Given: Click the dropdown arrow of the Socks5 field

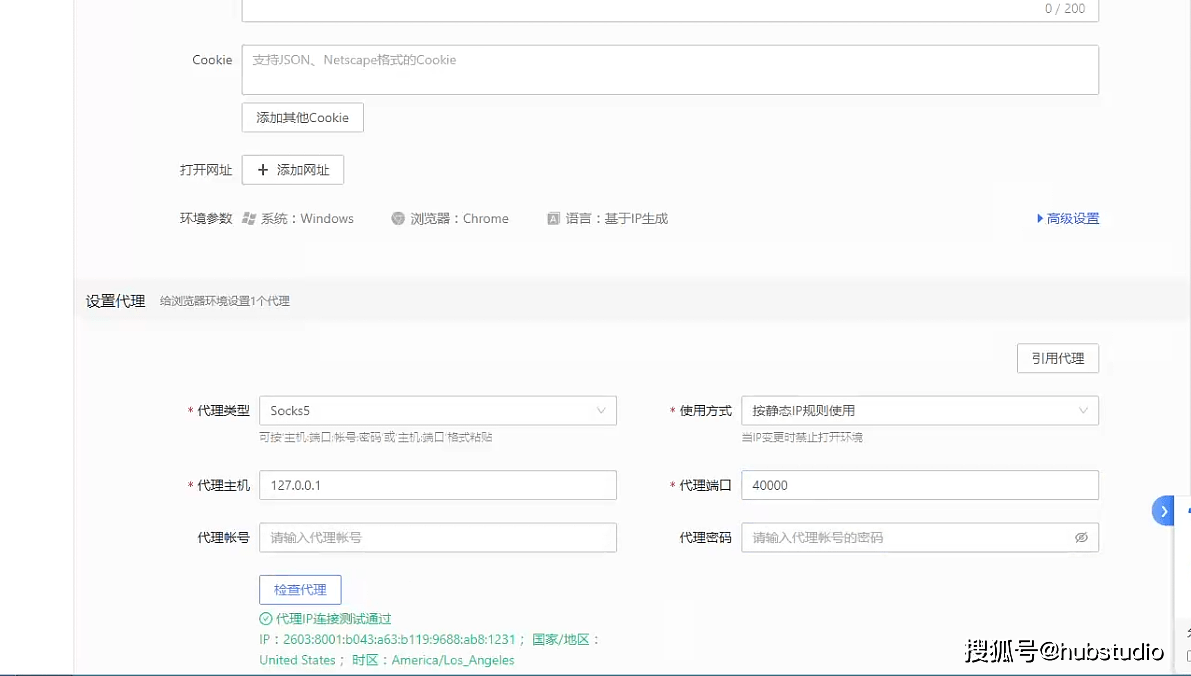Looking at the screenshot, I should pos(601,410).
